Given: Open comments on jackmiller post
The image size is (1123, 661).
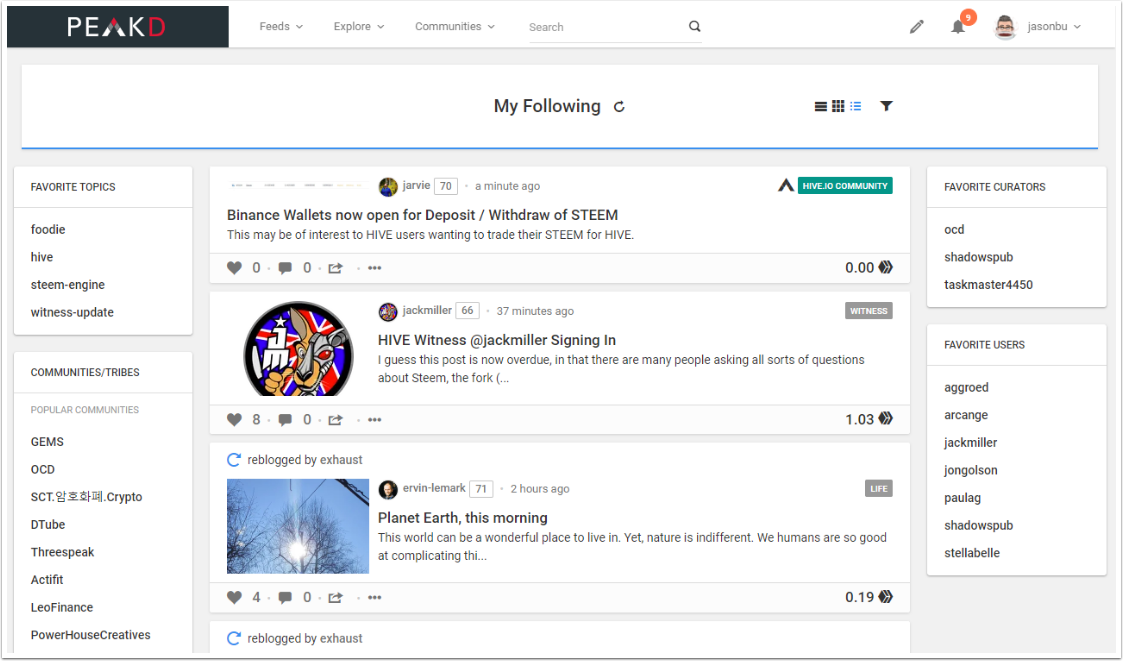Looking at the screenshot, I should point(285,420).
